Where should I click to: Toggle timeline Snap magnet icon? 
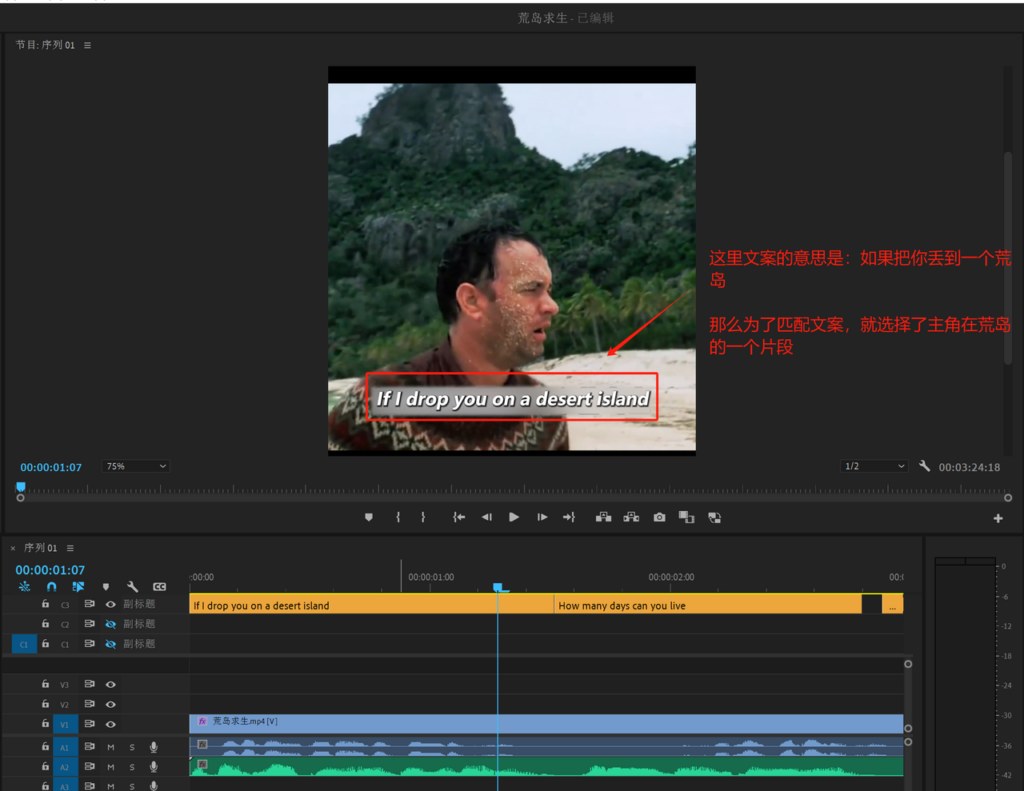click(x=52, y=587)
